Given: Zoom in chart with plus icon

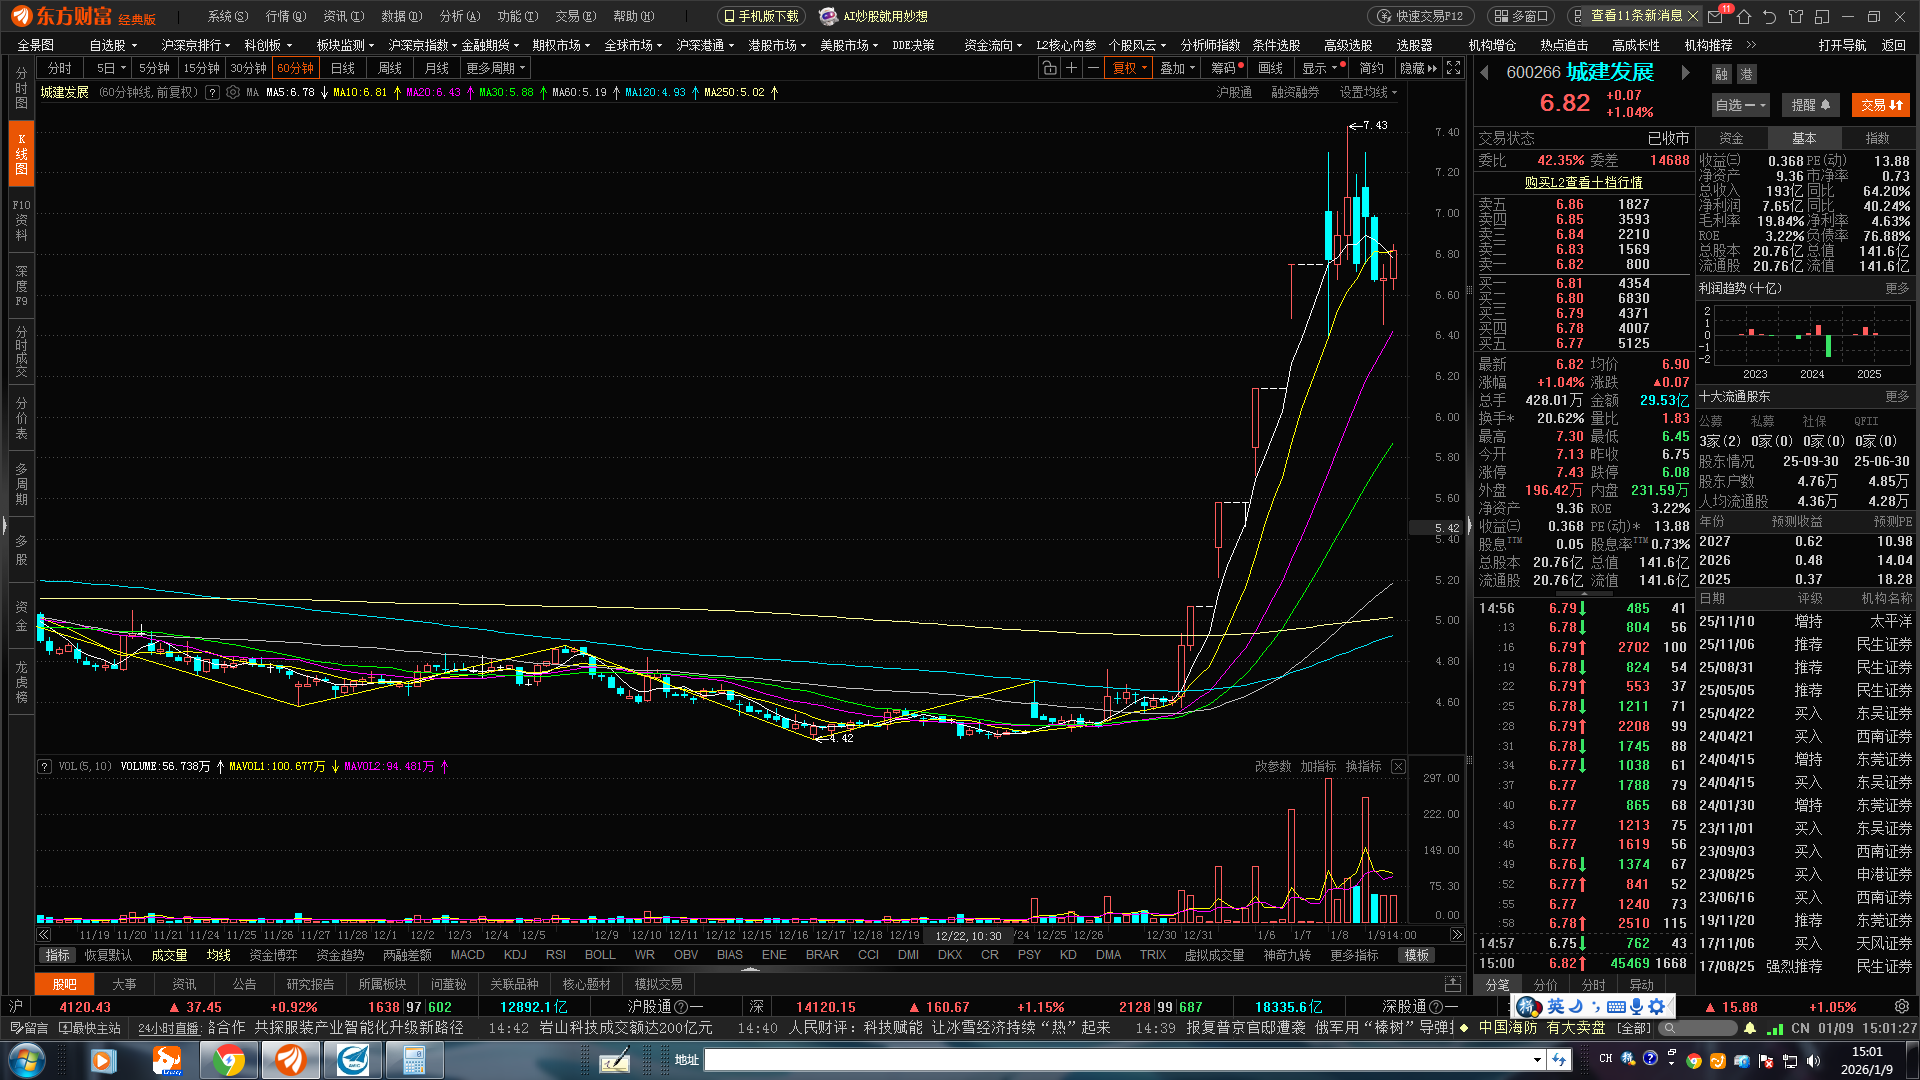Looking at the screenshot, I should (1071, 68).
